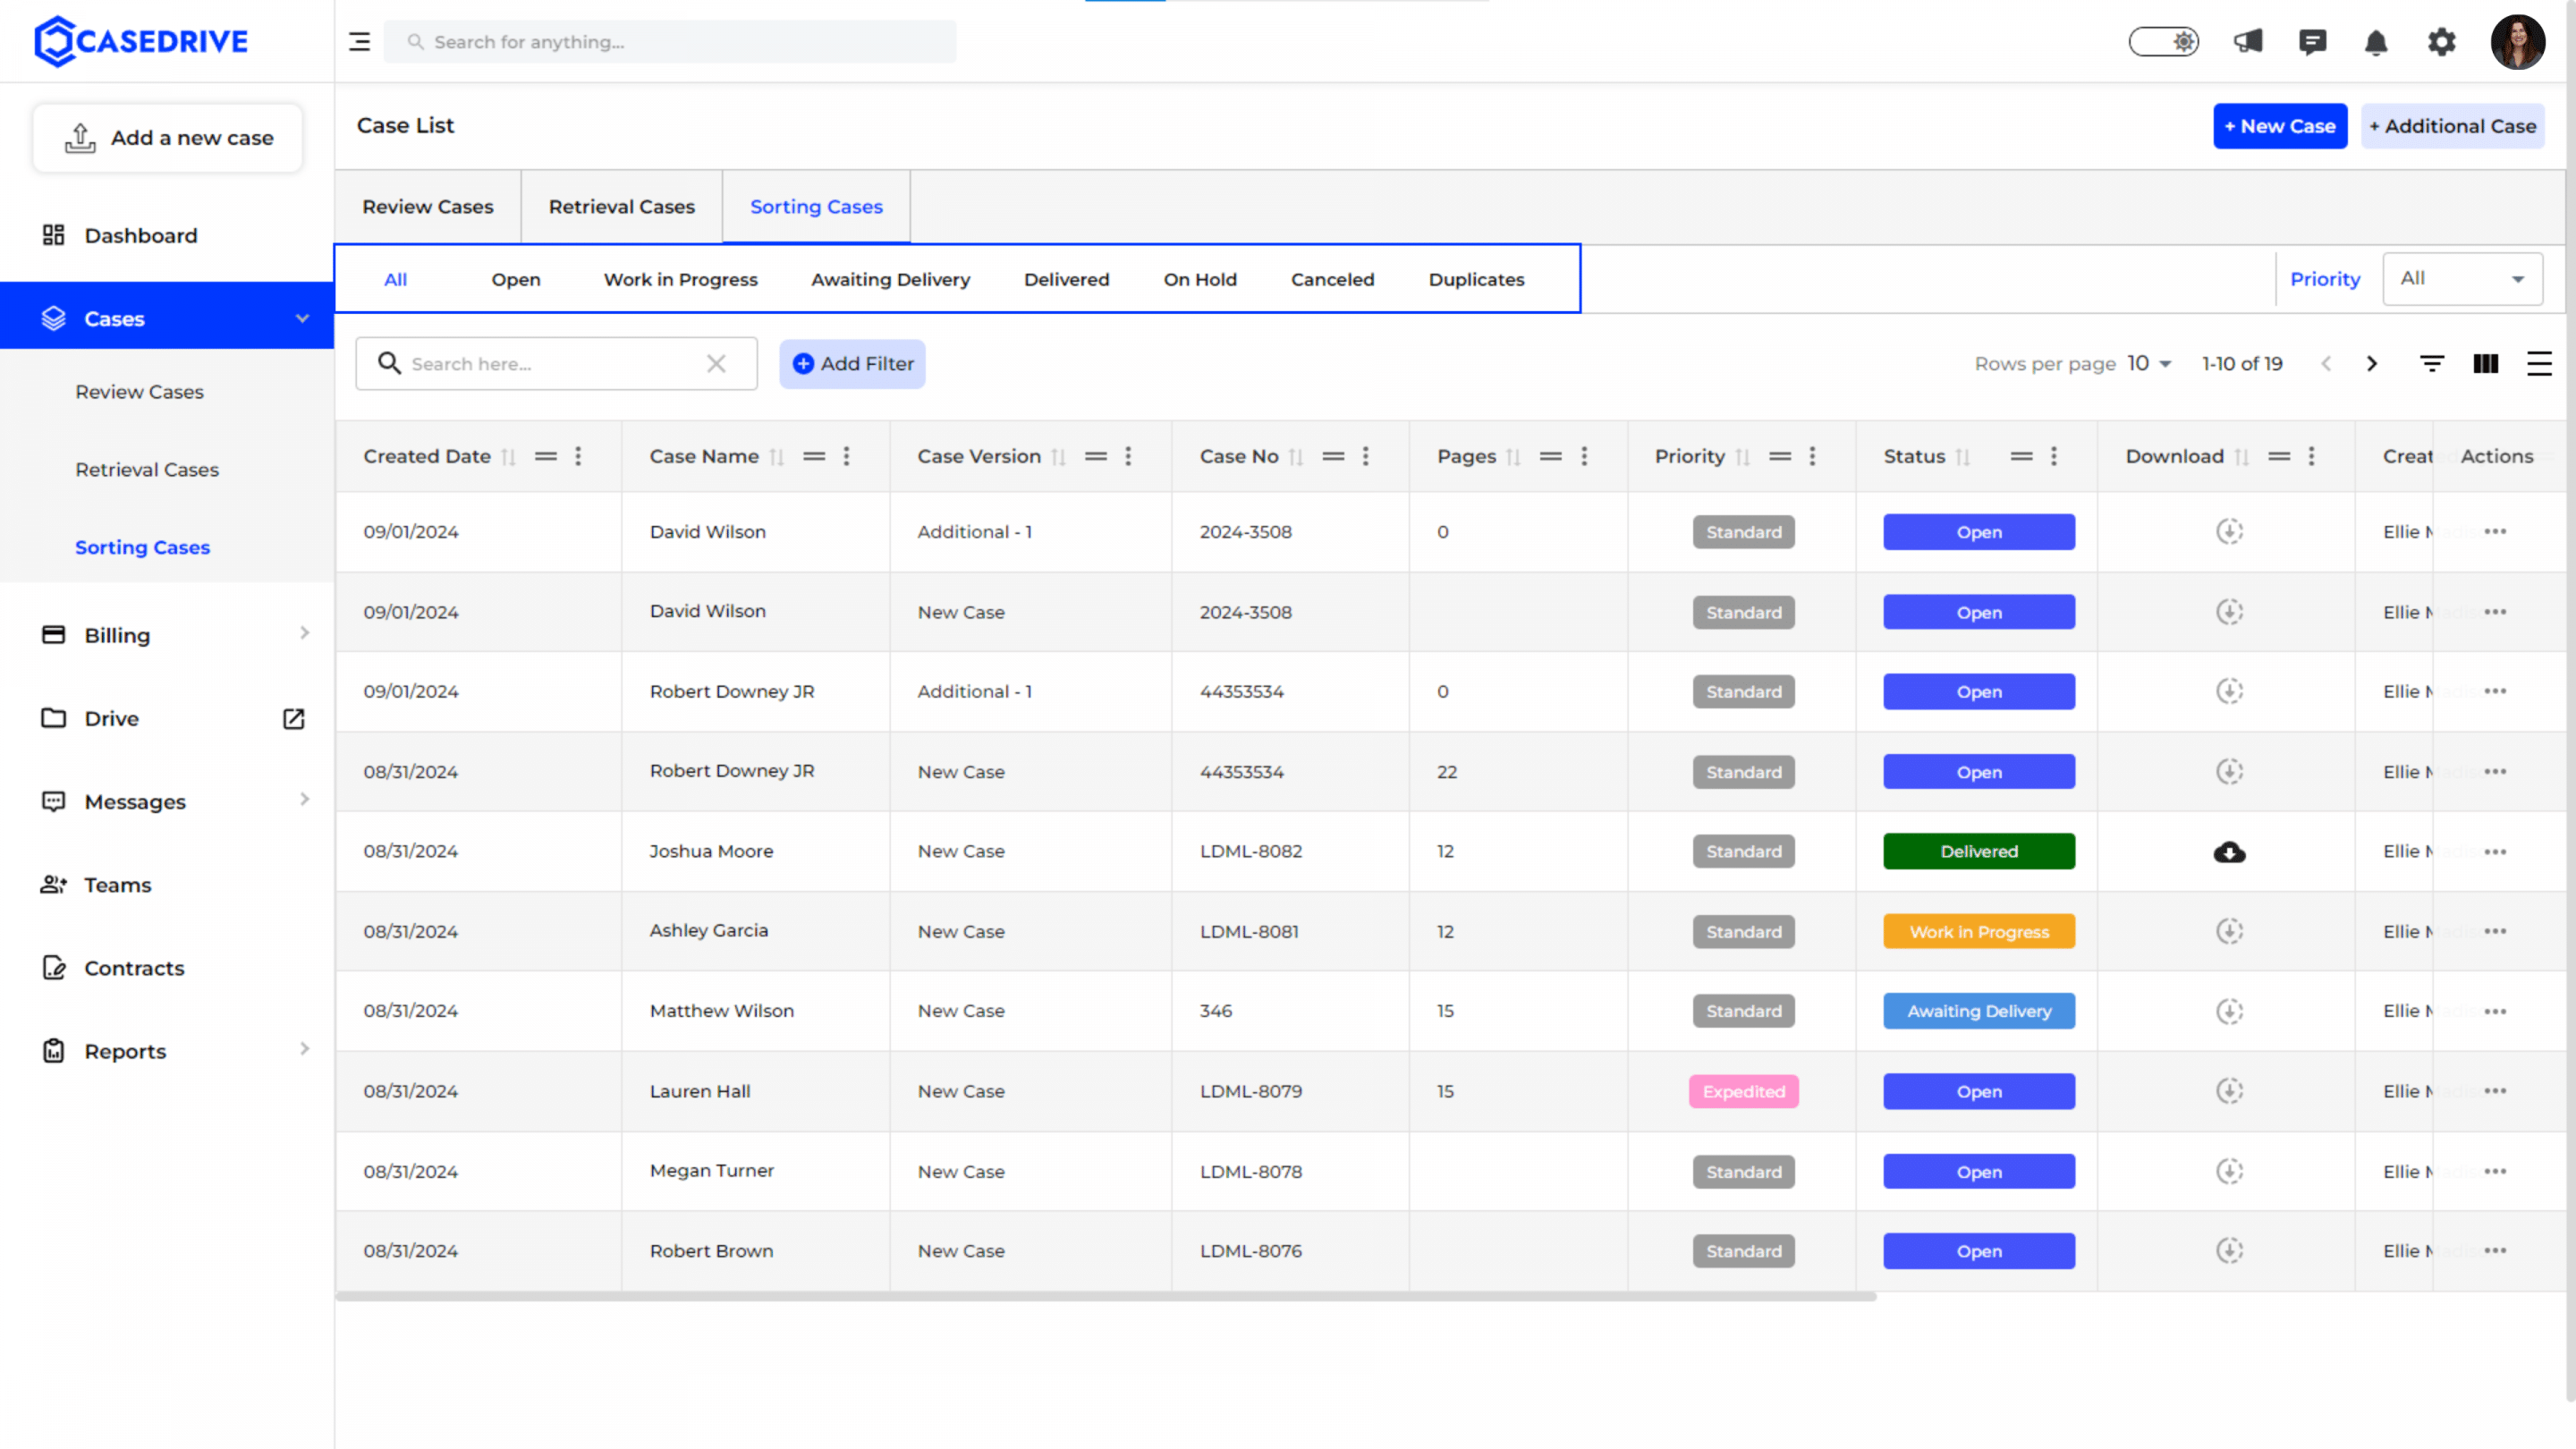Screen dimensions: 2576x1449
Task: Filter by On Hold tab
Action: [1199, 280]
